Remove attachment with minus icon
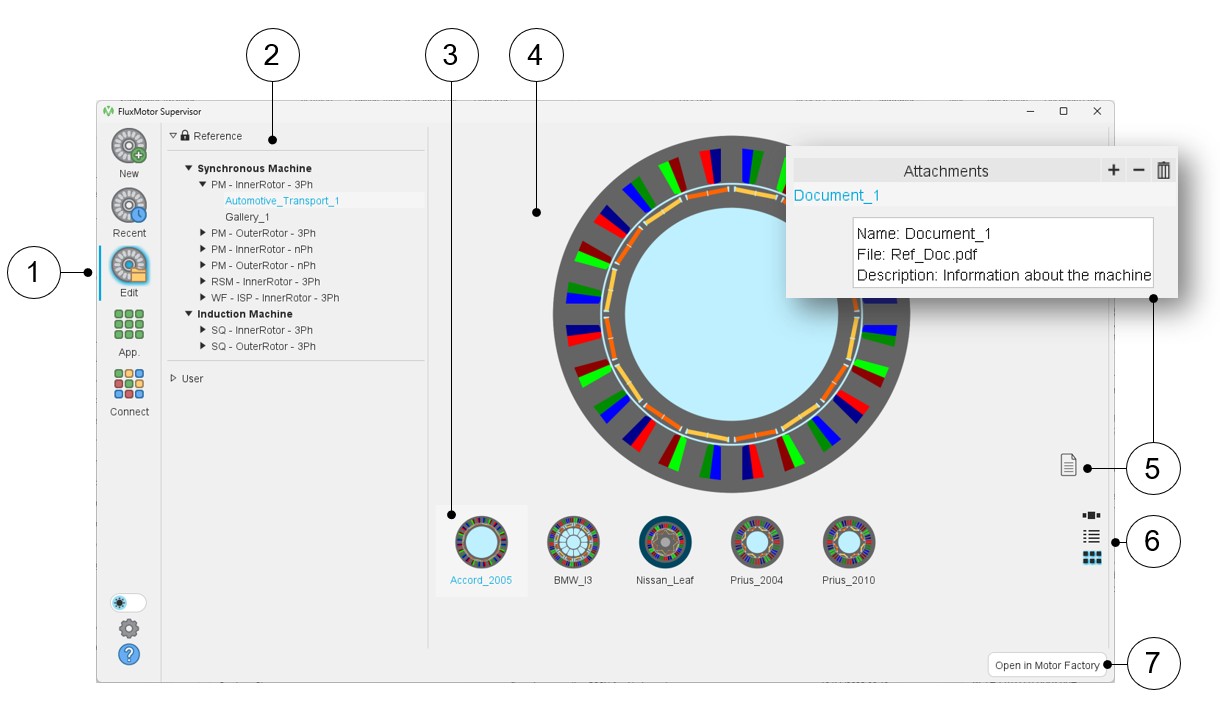Screen dimensions: 1220x708 coord(1138,171)
